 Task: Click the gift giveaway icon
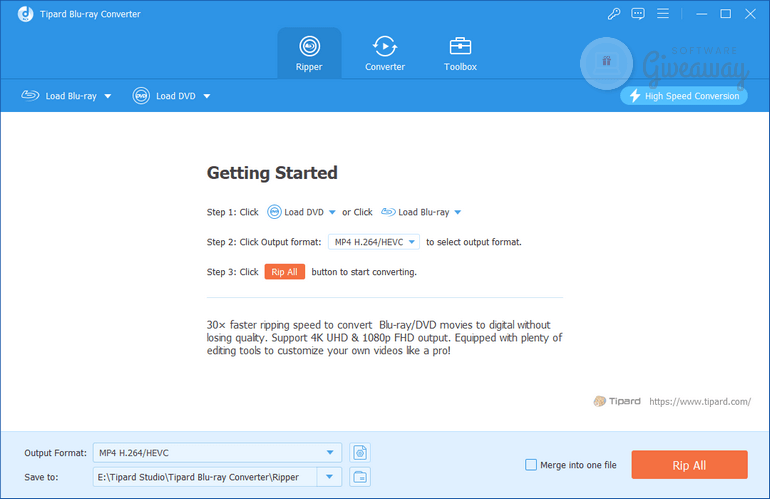(606, 63)
